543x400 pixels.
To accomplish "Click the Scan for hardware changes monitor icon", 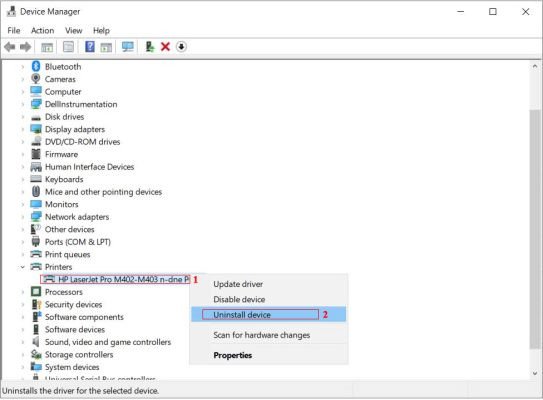I will (128, 47).
